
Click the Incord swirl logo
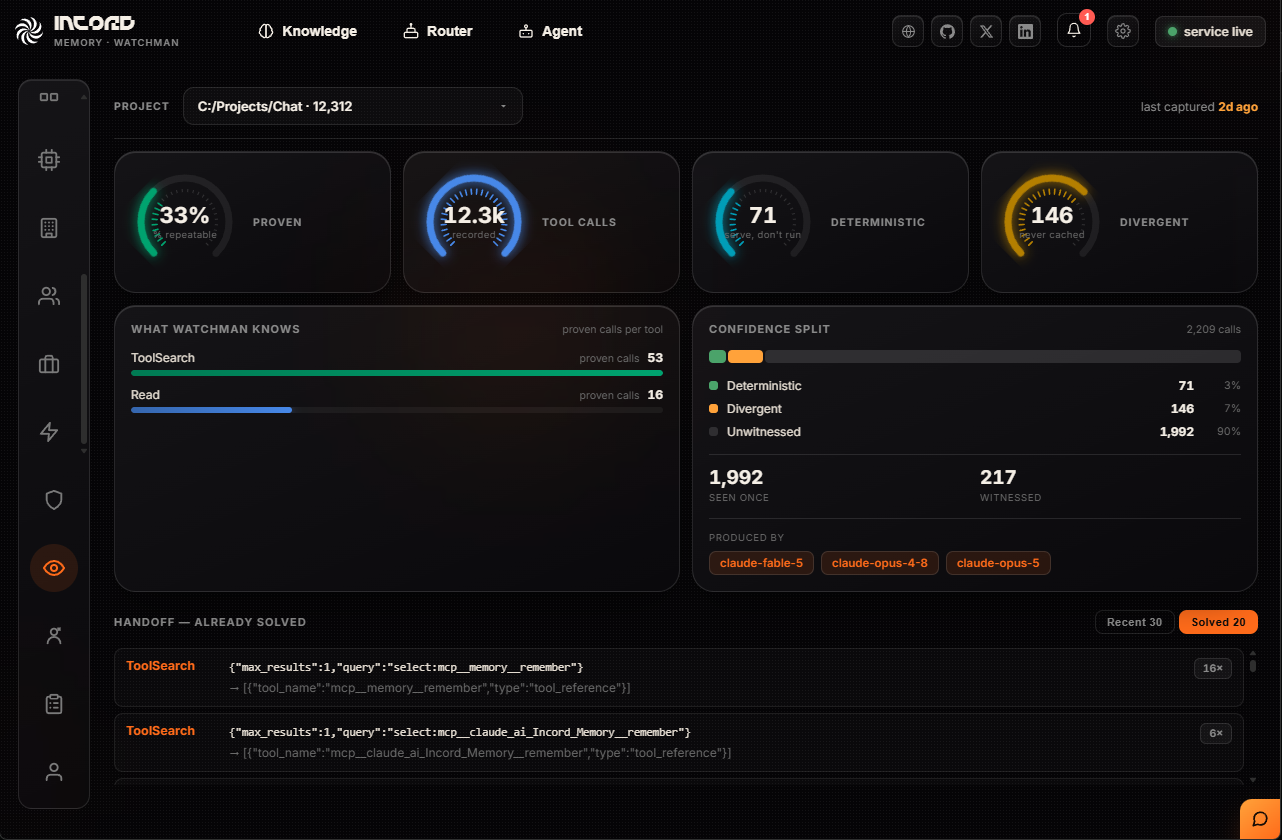point(30,31)
